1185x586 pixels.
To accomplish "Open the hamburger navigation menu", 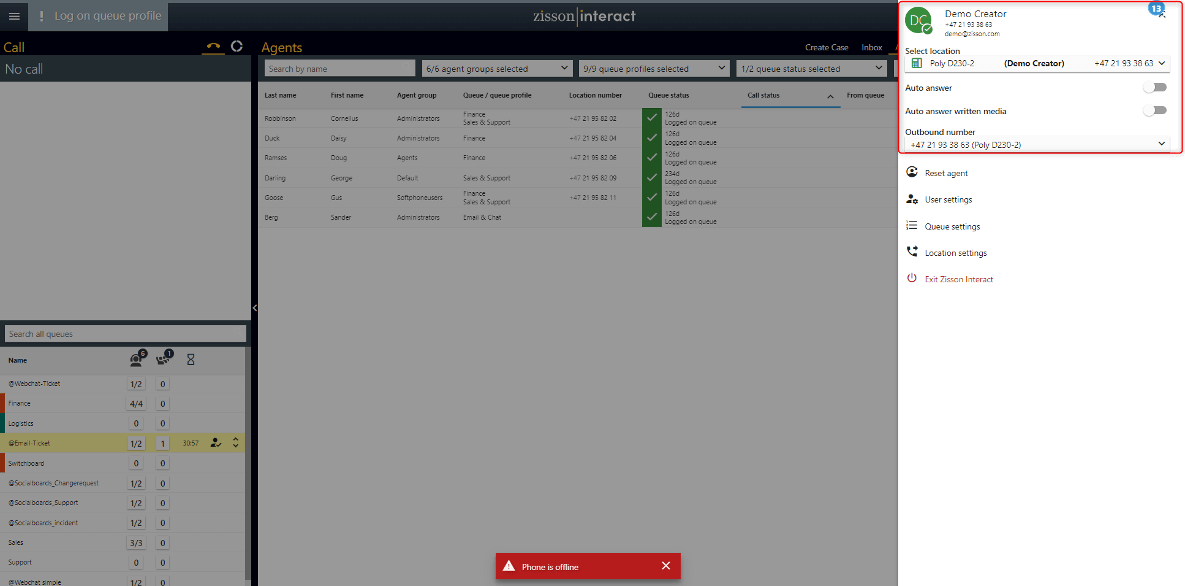I will point(14,16).
